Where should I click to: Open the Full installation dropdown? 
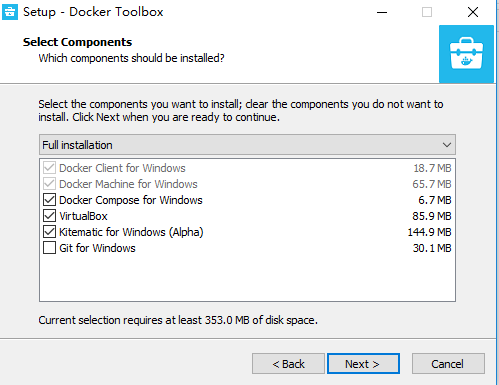[x=247, y=145]
